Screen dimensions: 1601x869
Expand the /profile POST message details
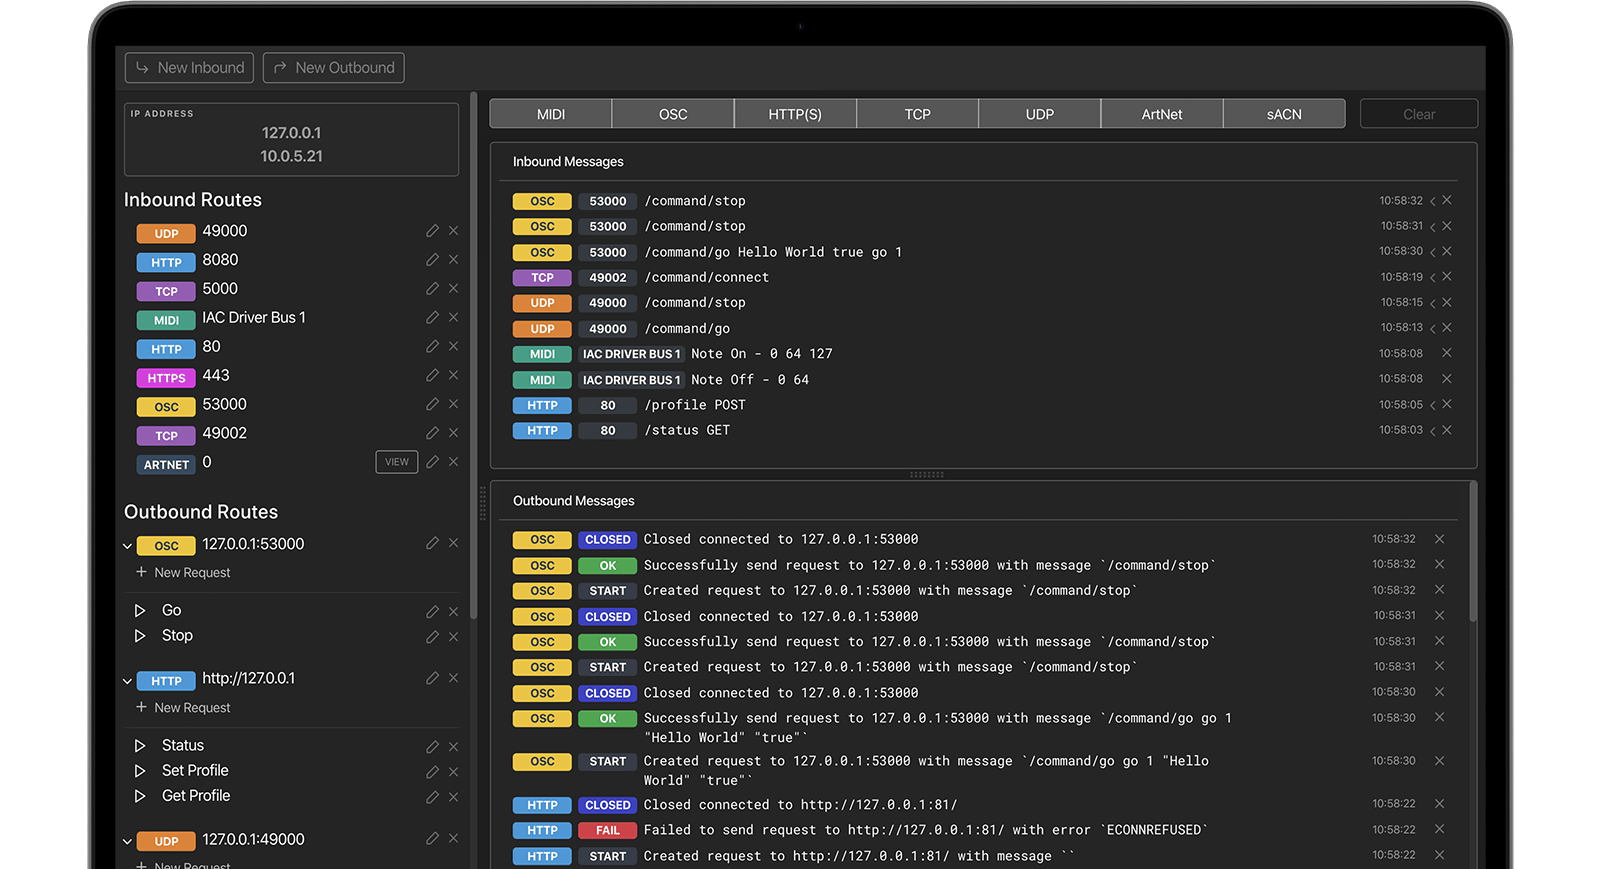coord(1432,405)
